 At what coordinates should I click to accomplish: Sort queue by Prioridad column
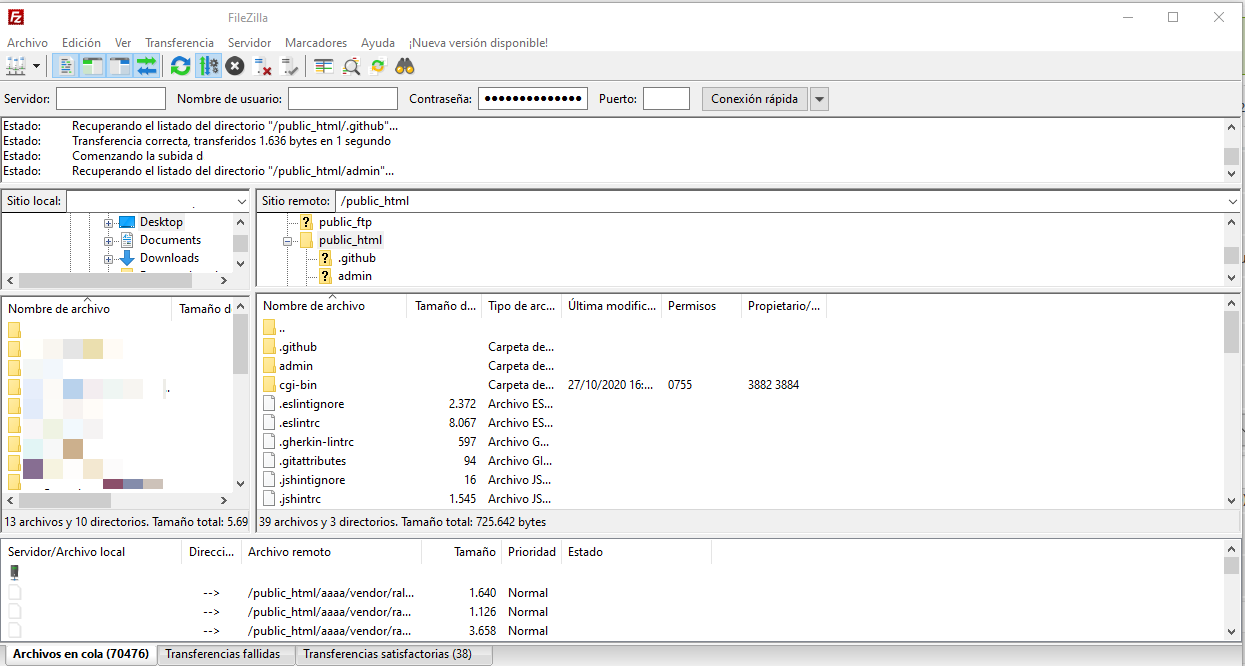pyautogui.click(x=531, y=552)
